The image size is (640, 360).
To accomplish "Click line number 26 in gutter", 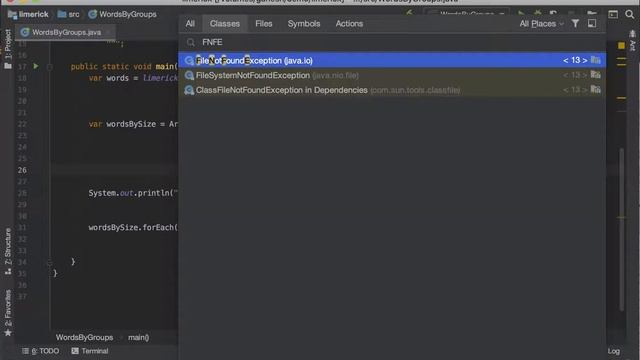I will click(x=22, y=170).
